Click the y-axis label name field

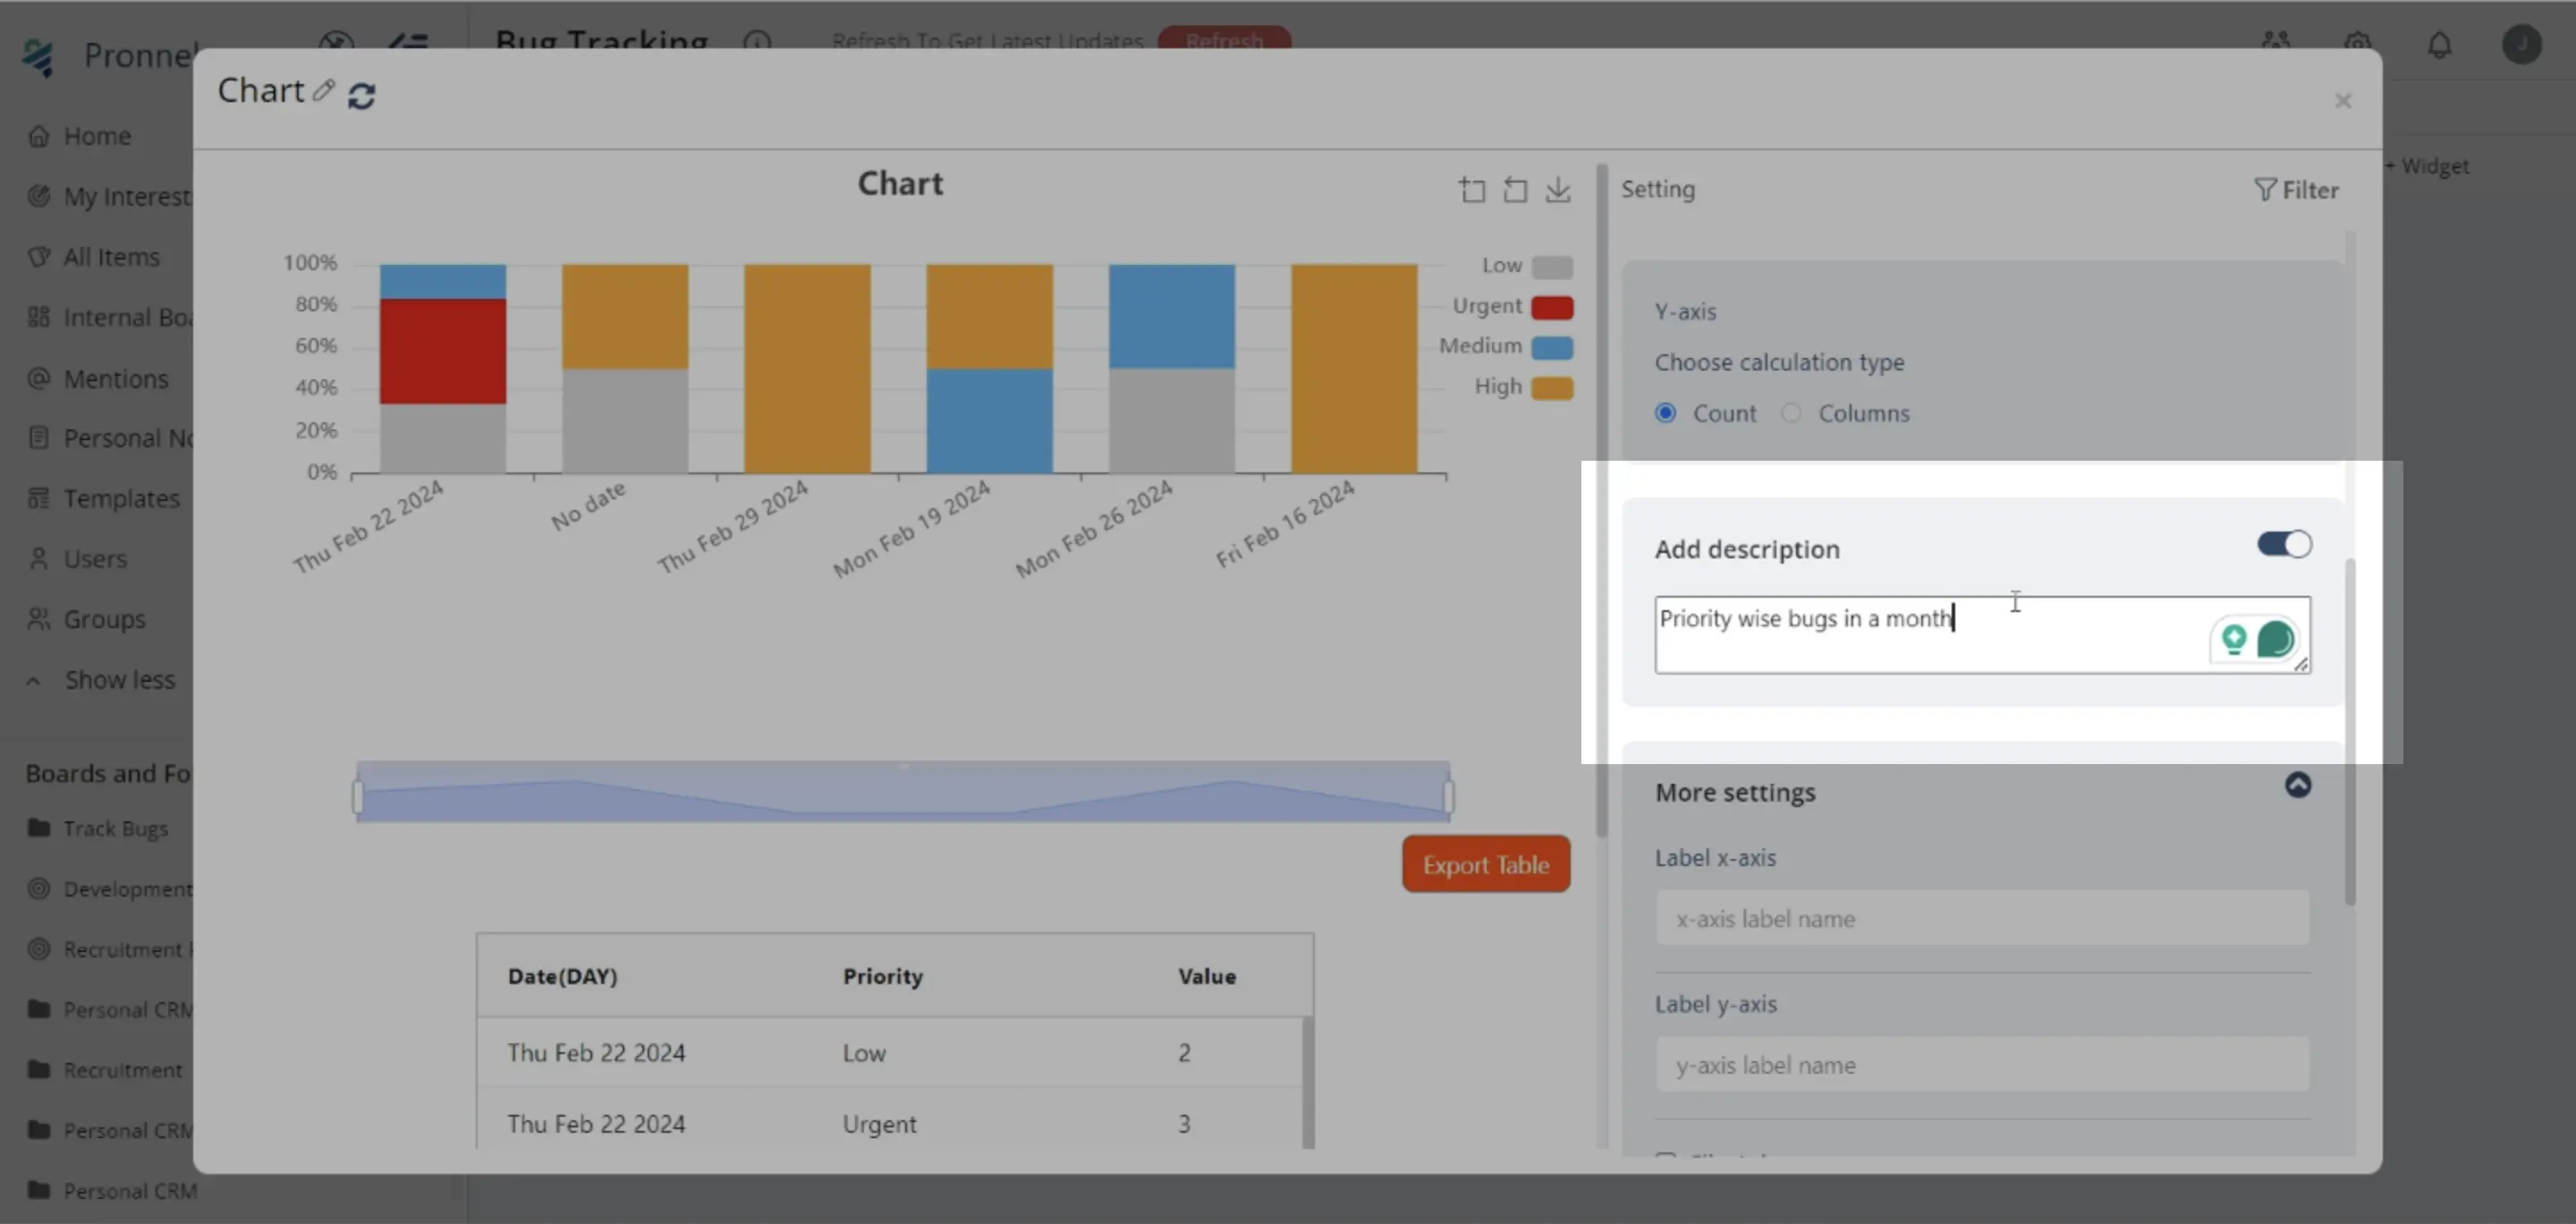1982,1065
